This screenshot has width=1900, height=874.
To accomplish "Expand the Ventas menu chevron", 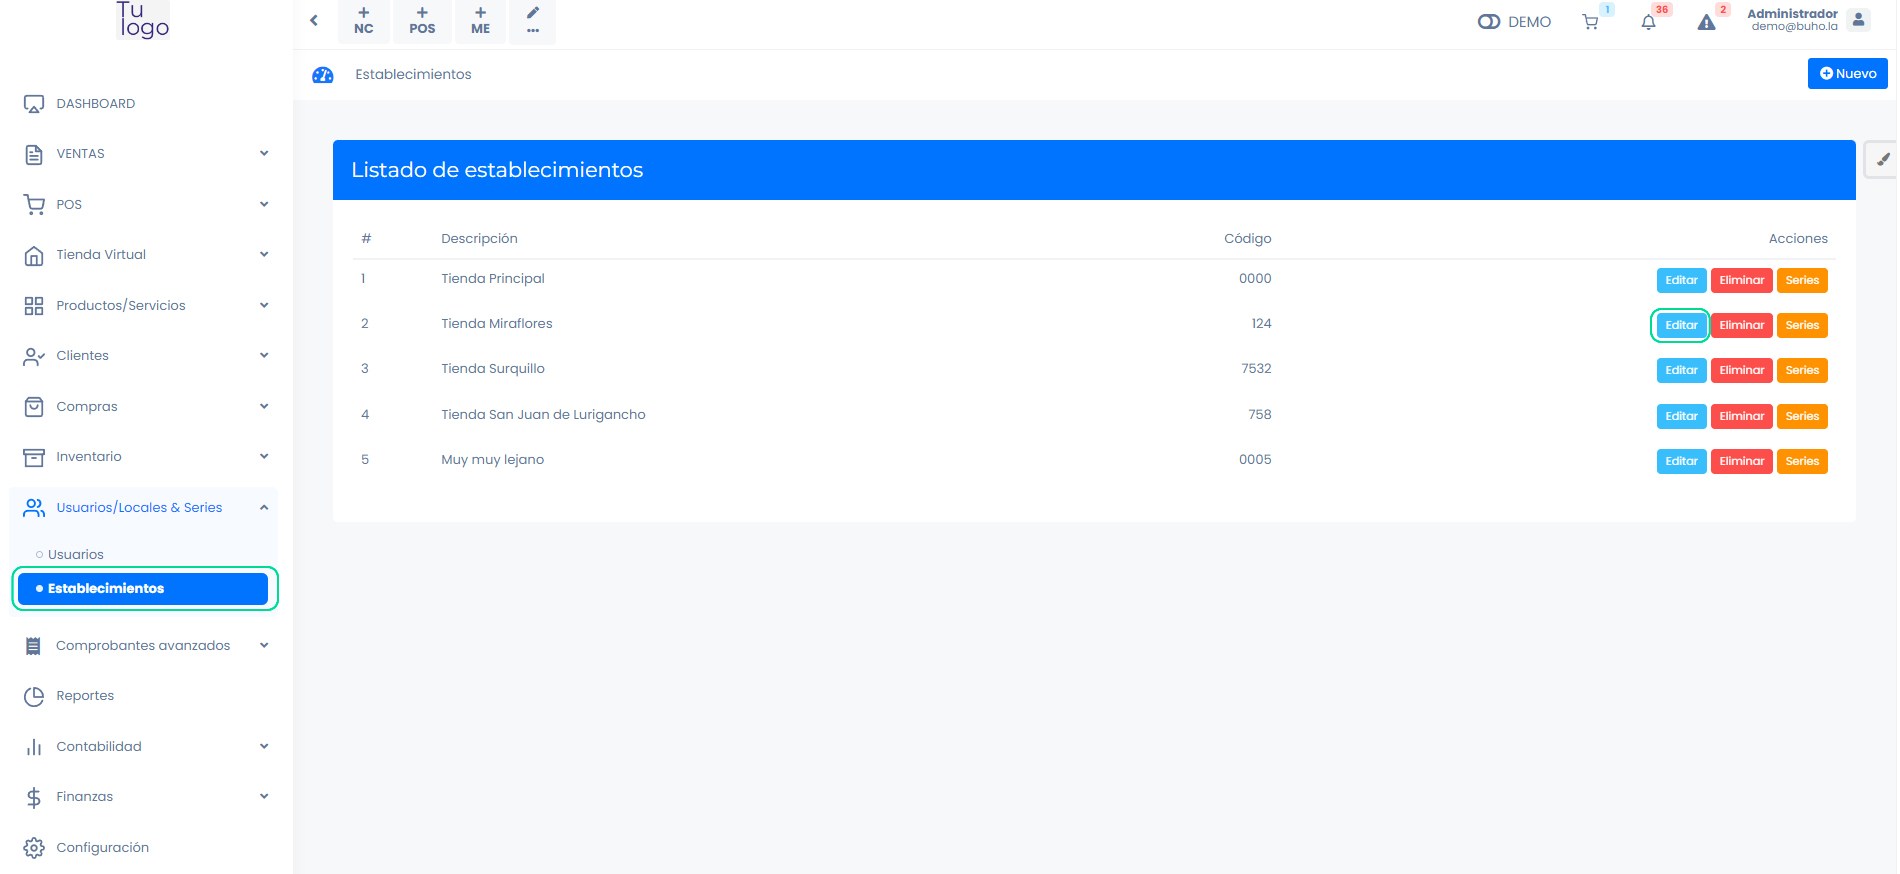I will pos(264,154).
